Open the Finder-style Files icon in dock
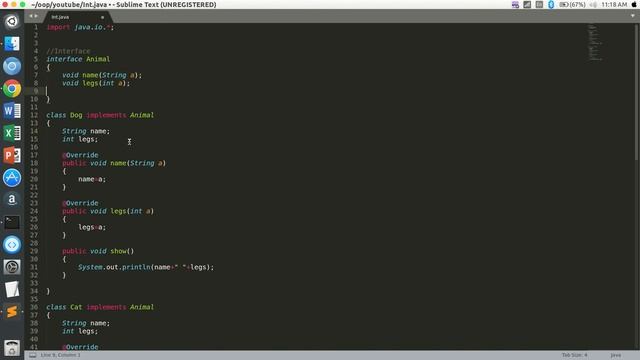Image resolution: width=640 pixels, height=360 pixels. click(12, 44)
